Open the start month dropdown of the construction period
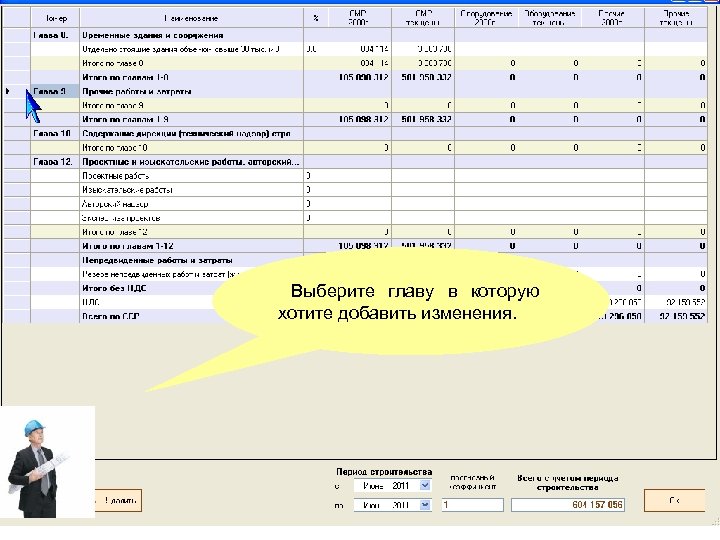 tap(425, 485)
